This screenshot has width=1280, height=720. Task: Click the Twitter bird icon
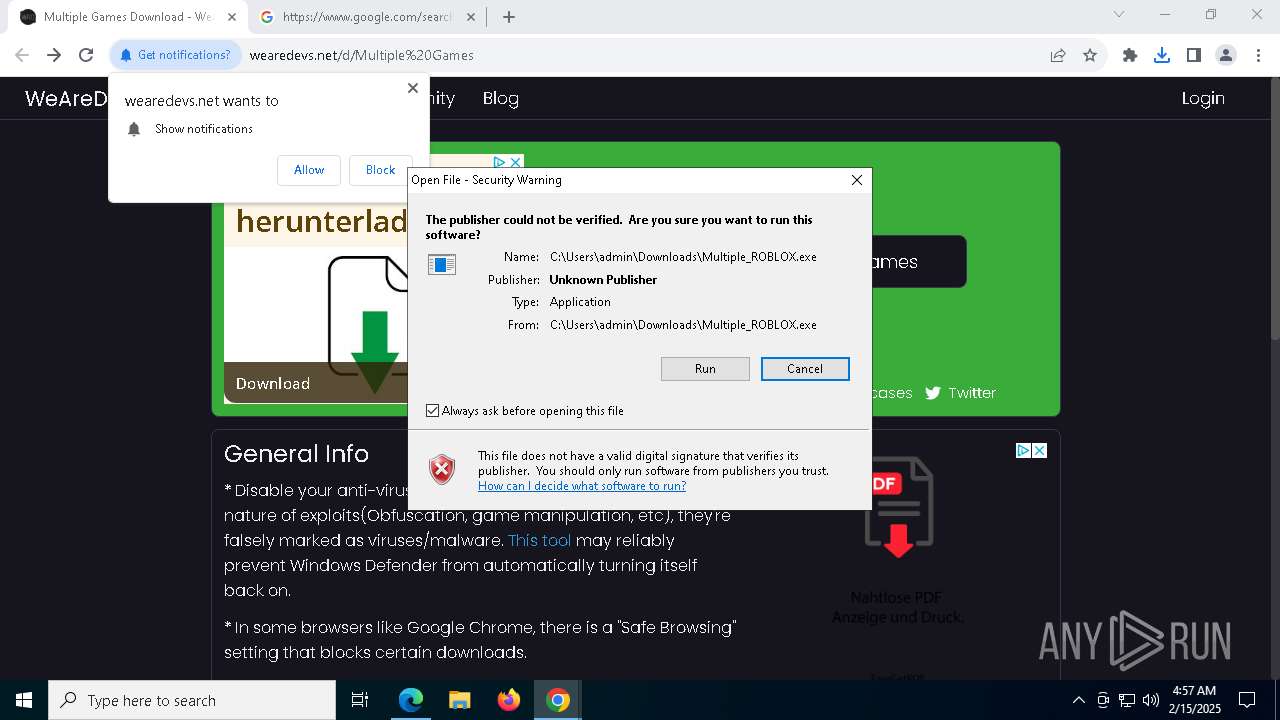point(933,393)
